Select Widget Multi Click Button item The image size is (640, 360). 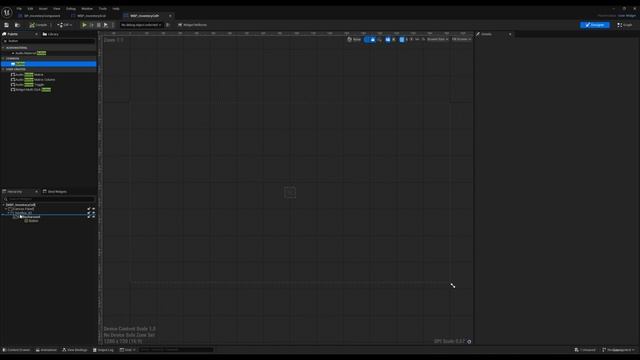31,89
